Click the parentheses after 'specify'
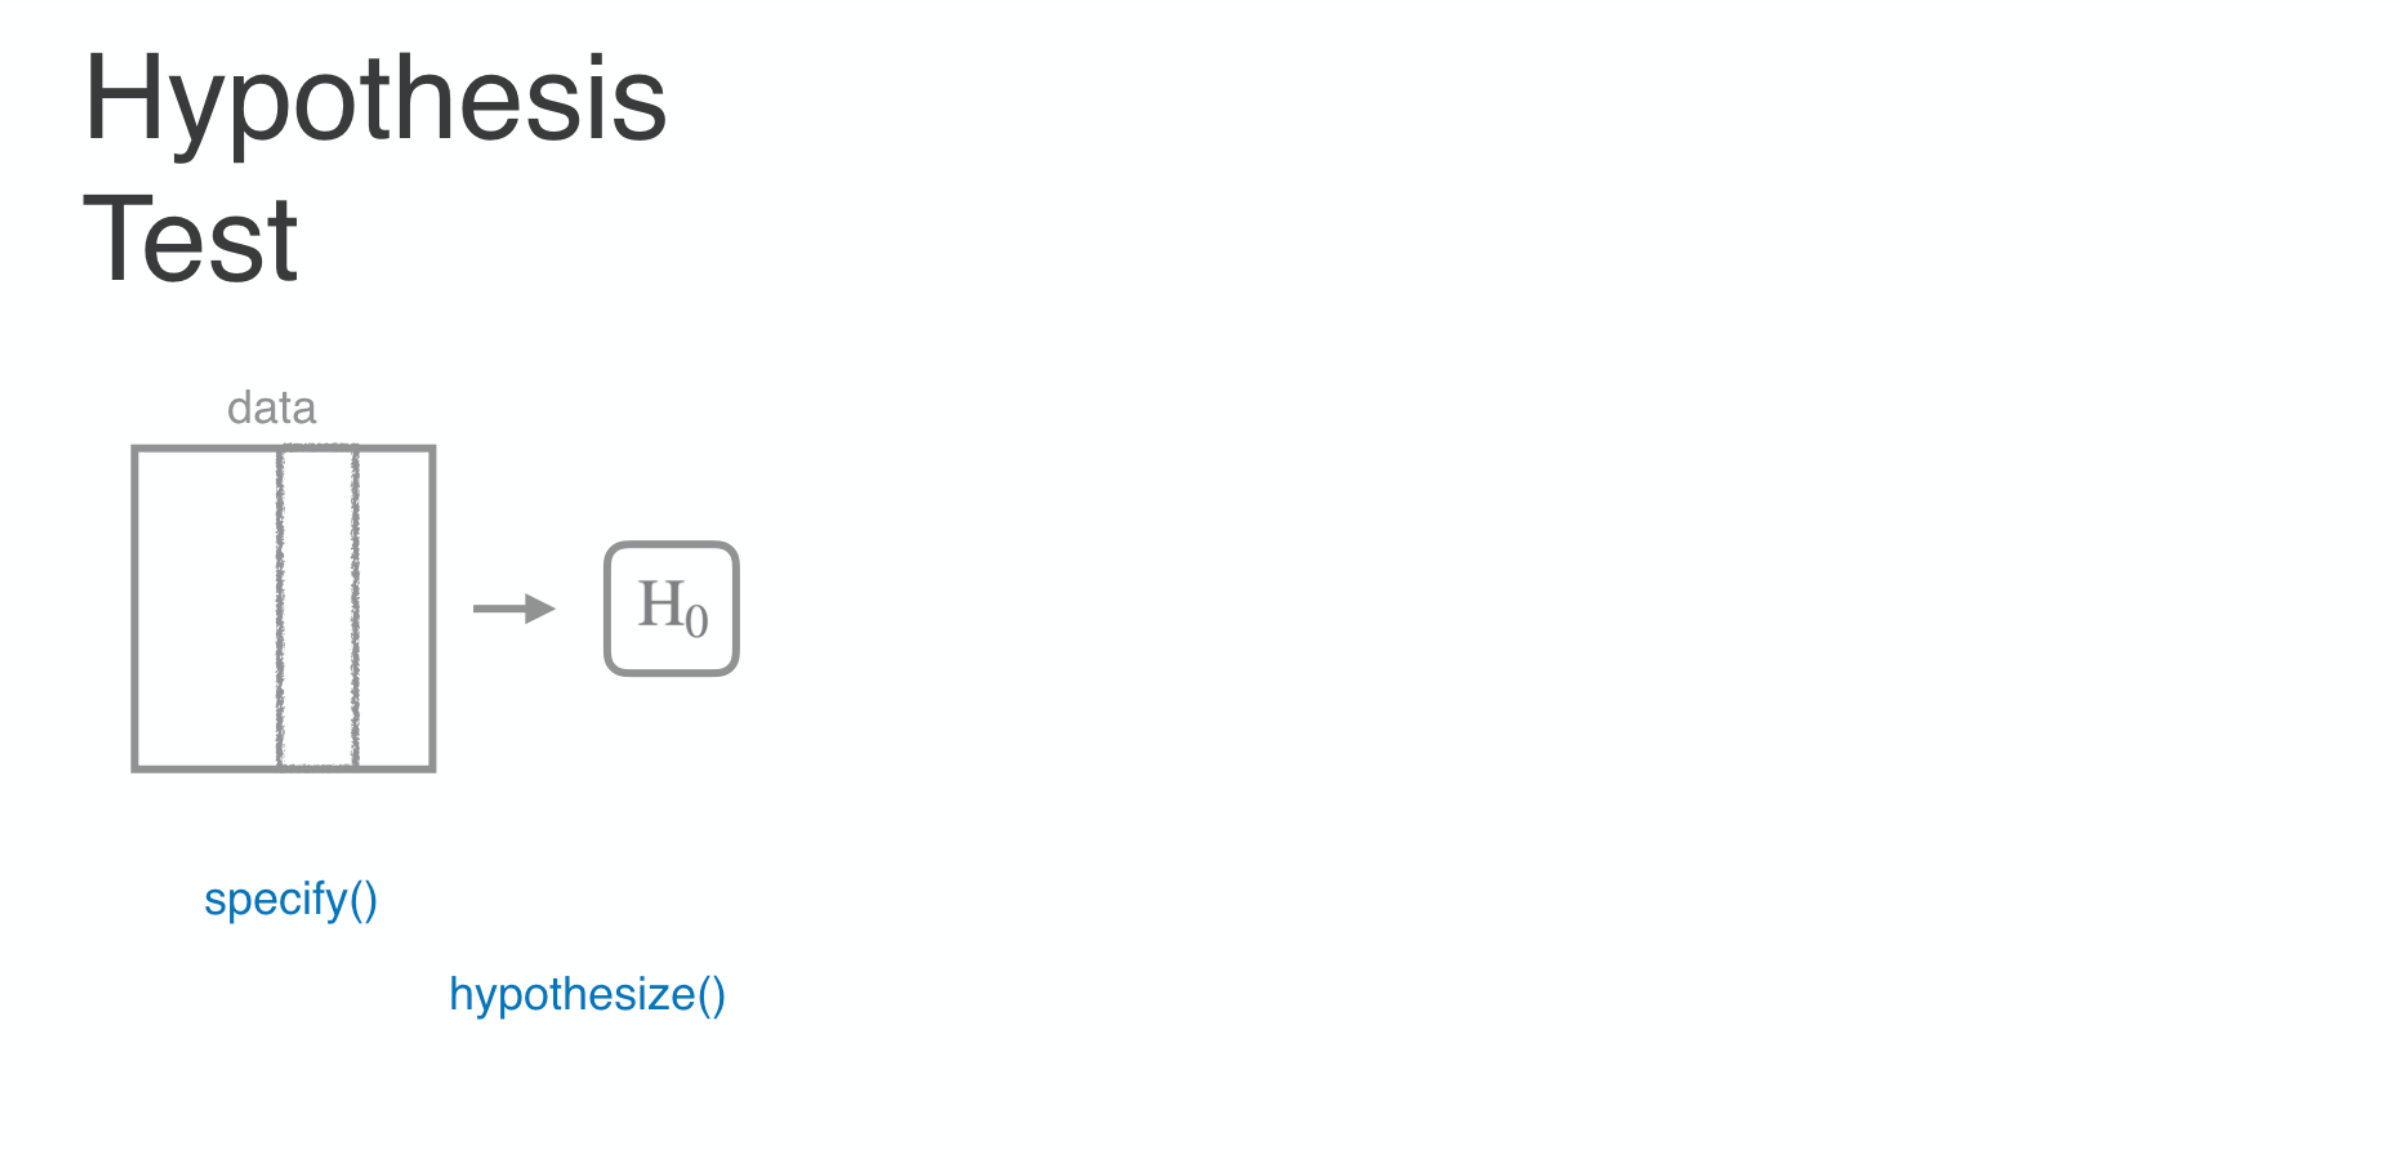The width and height of the screenshot is (2400, 1150). pyautogui.click(x=365, y=900)
